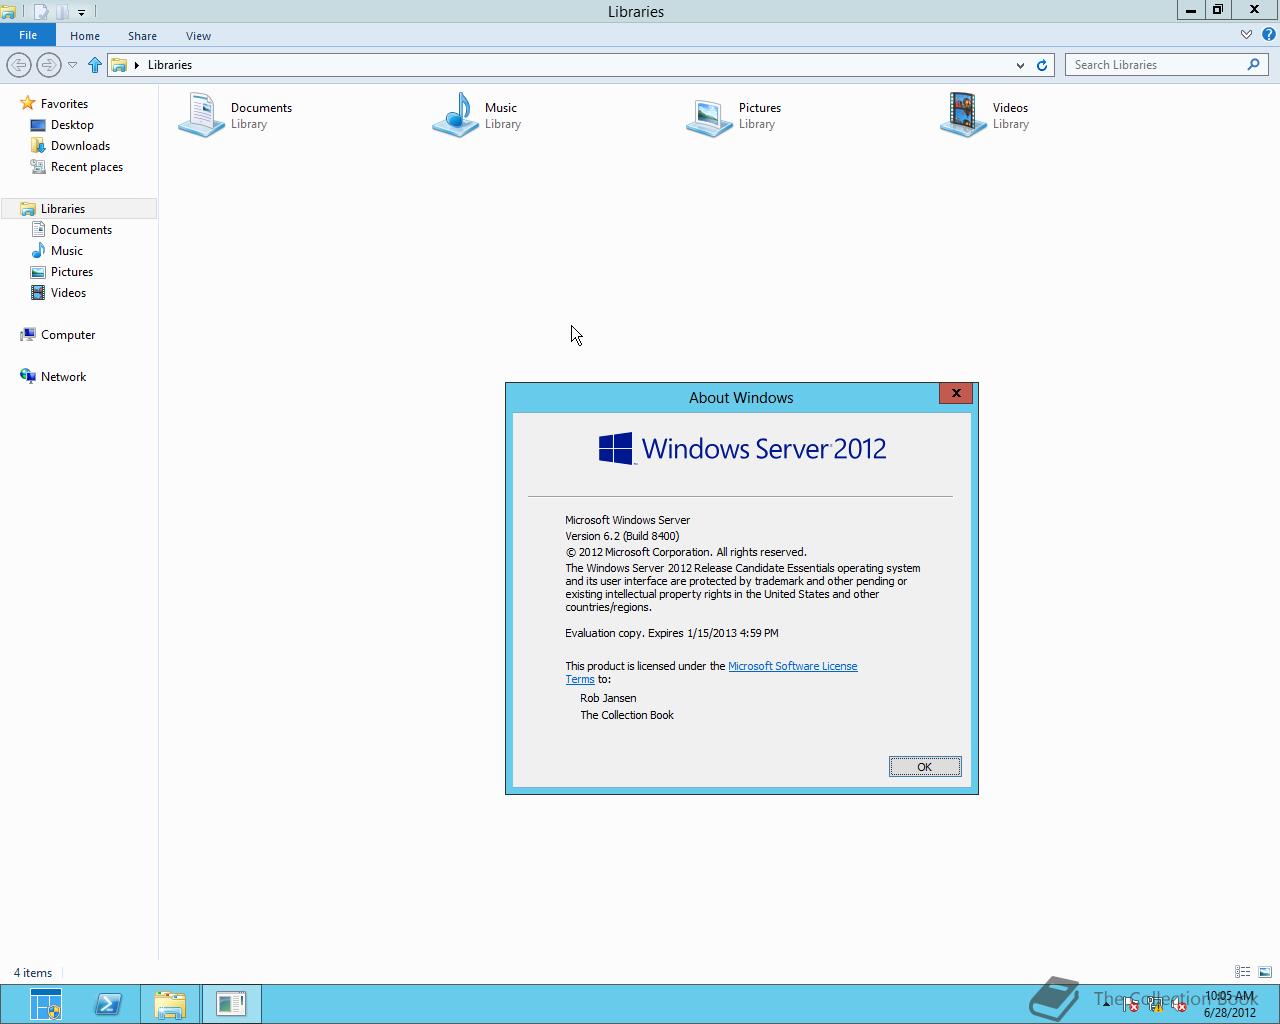The height and width of the screenshot is (1024, 1280).
Task: Select Downloads under Favorites
Action: (x=80, y=146)
